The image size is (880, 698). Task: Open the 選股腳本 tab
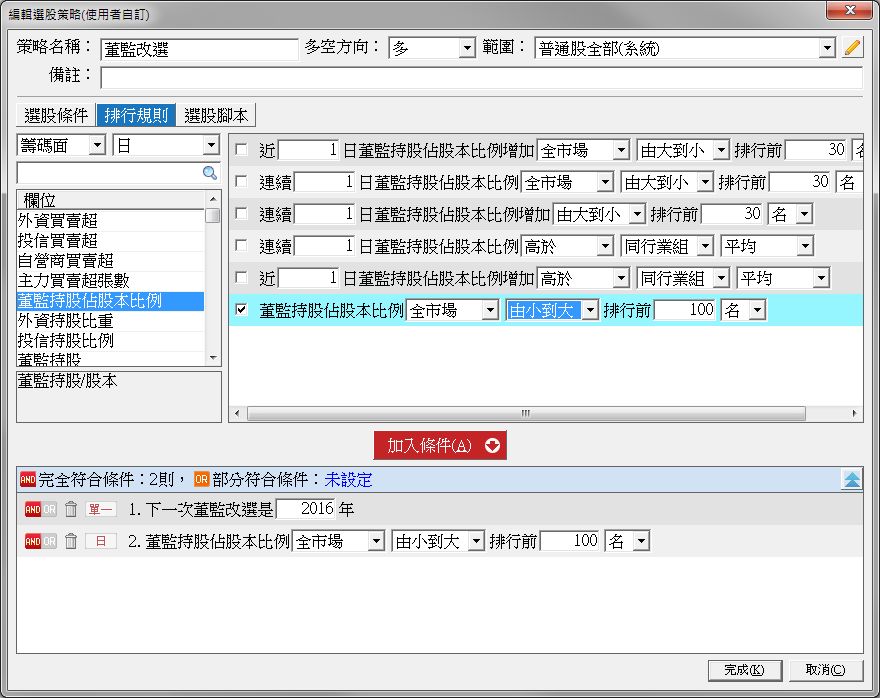216,115
